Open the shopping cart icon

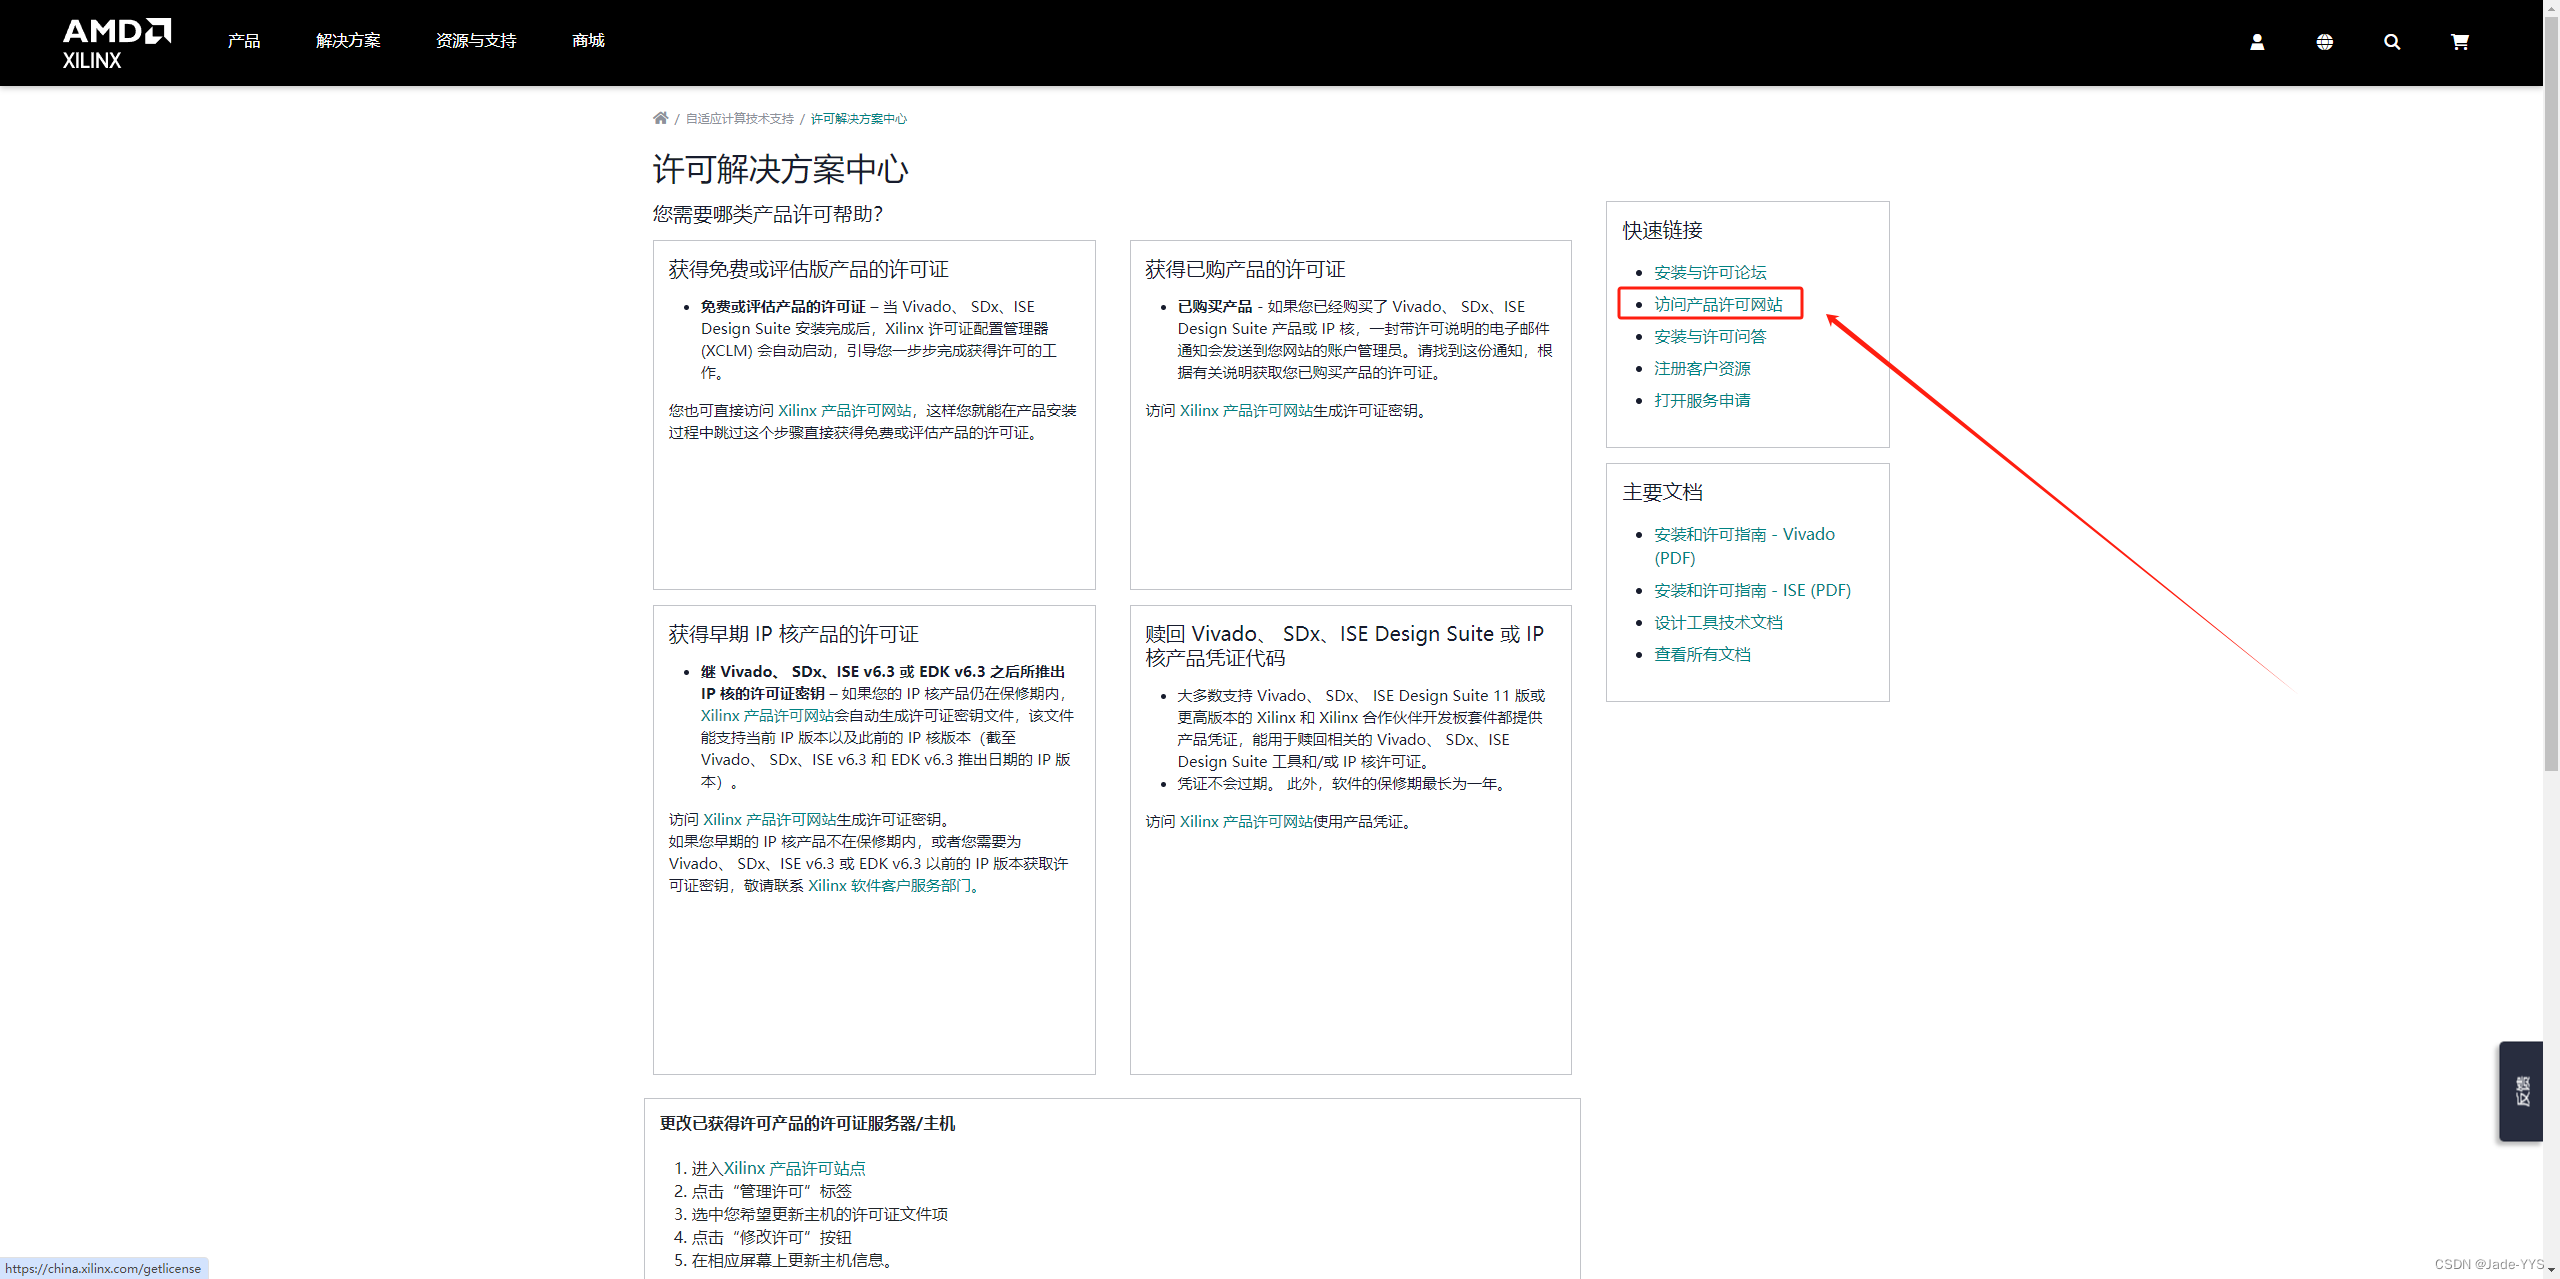2460,42
